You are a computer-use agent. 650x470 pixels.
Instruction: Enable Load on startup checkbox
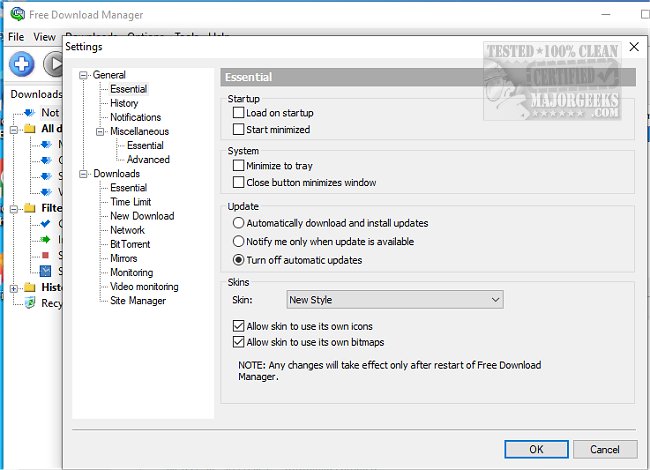tap(238, 113)
